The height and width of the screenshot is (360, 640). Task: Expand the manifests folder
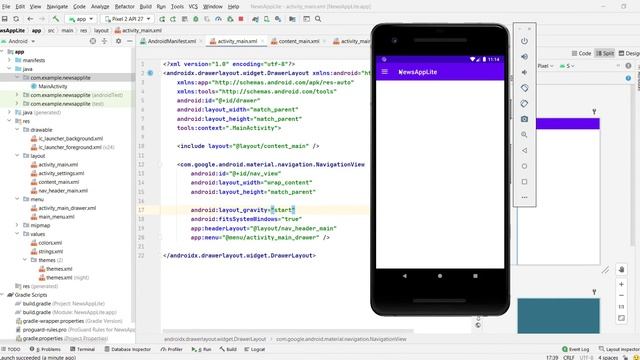(x=9, y=60)
